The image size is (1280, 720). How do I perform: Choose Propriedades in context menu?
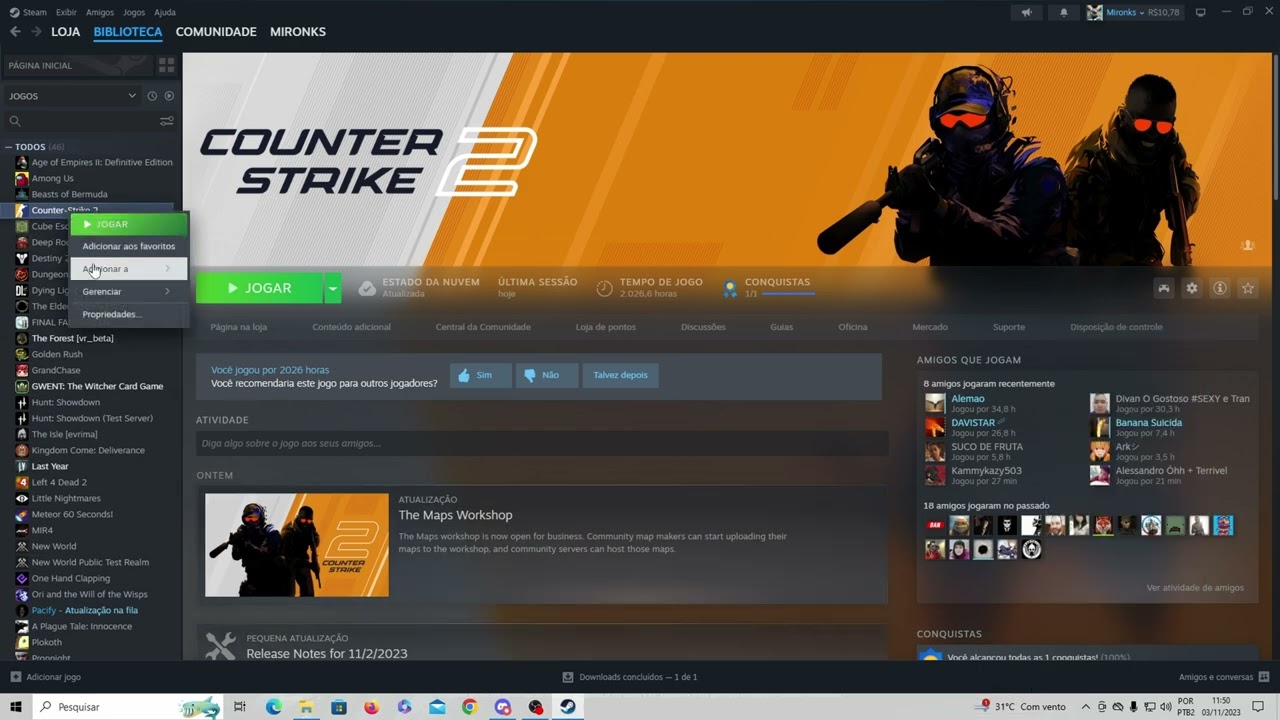(128, 314)
